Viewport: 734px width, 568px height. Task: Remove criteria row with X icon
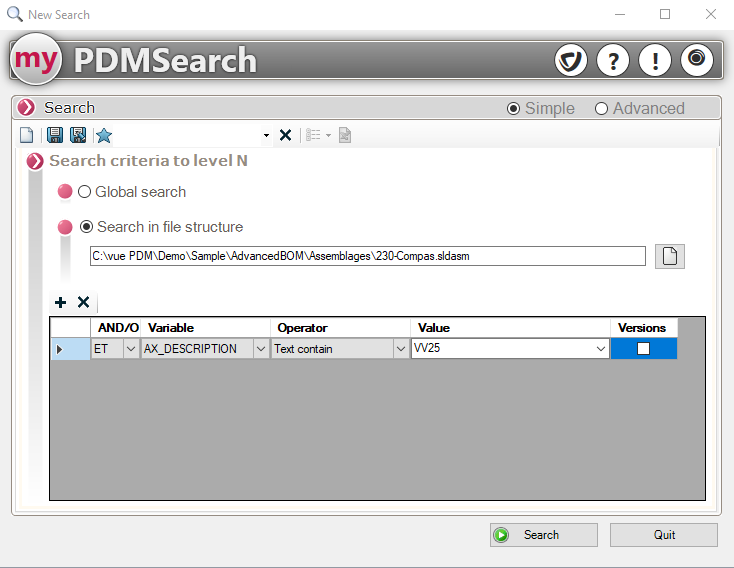click(x=84, y=302)
